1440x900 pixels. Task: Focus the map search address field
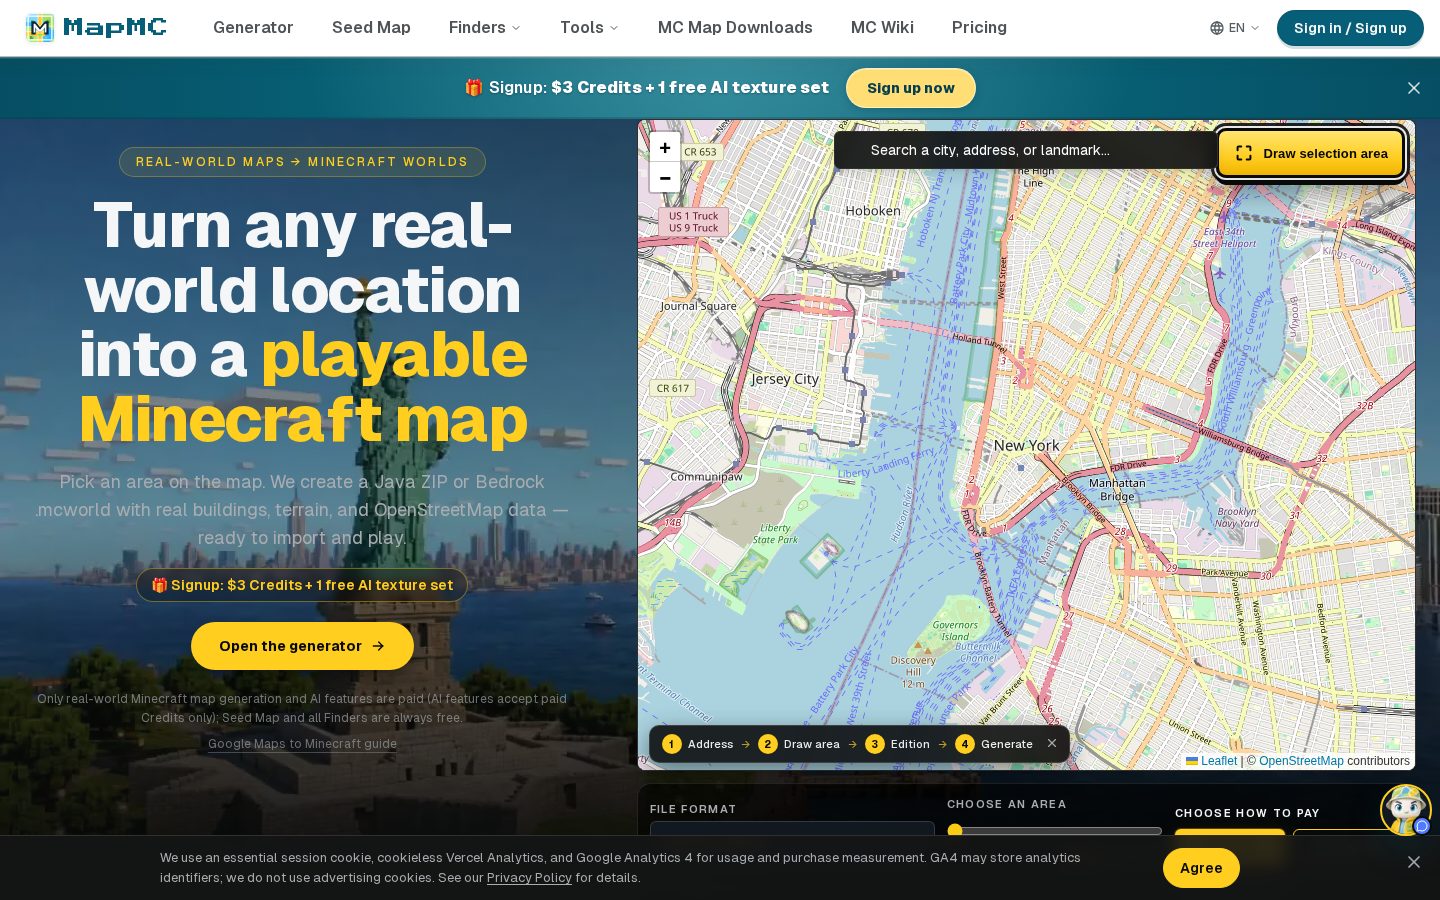click(x=1025, y=150)
